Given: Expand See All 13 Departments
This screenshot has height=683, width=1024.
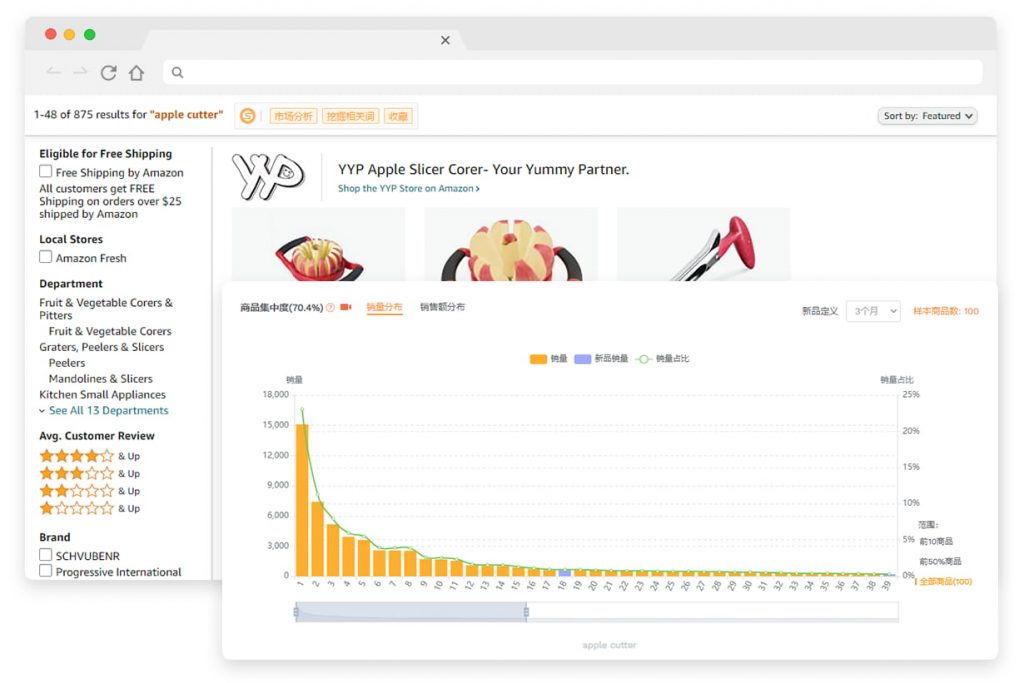Looking at the screenshot, I should click(x=108, y=410).
